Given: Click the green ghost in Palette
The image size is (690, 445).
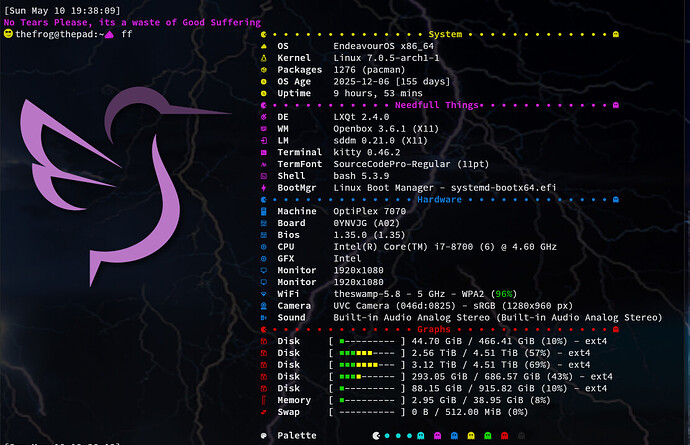Looking at the screenshot, I should 488,436.
